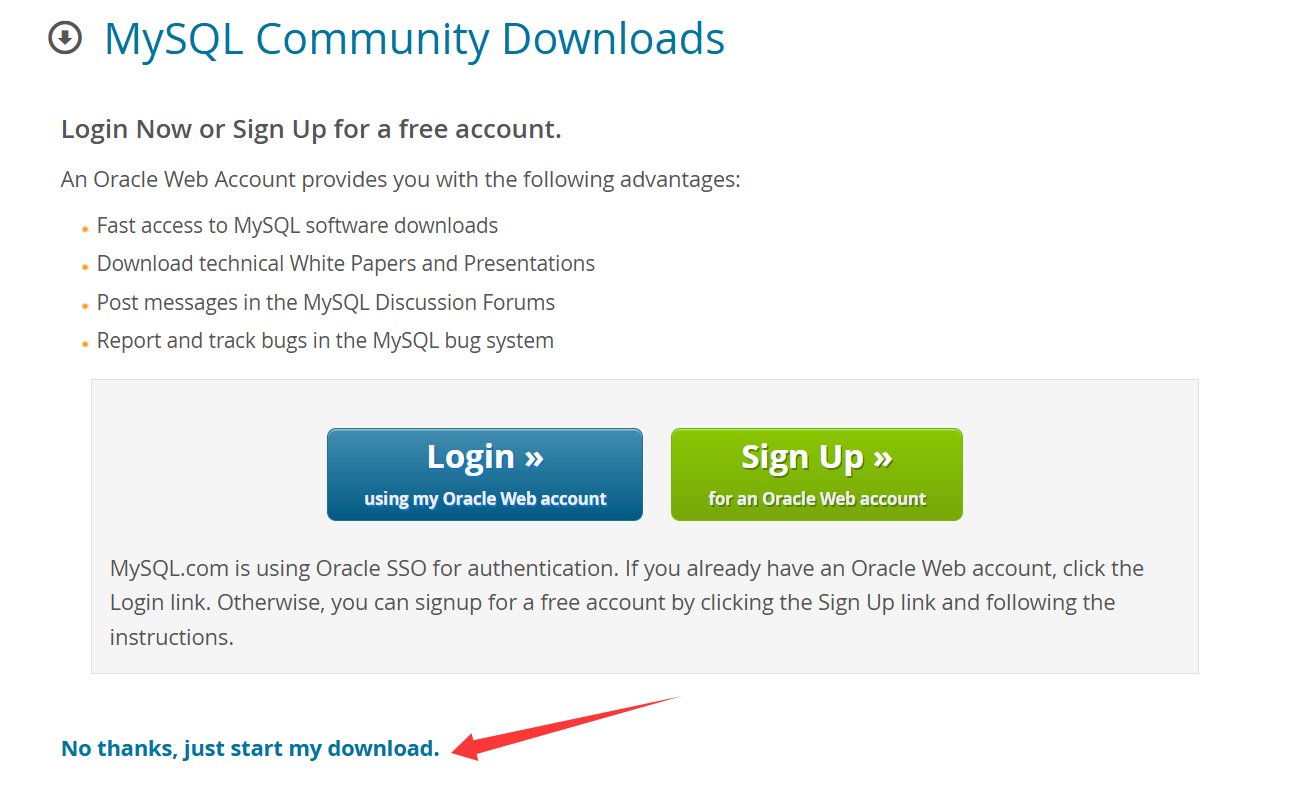The width and height of the screenshot is (1305, 797).
Task: Click the orange bullet before Fast access
Action: [86, 229]
